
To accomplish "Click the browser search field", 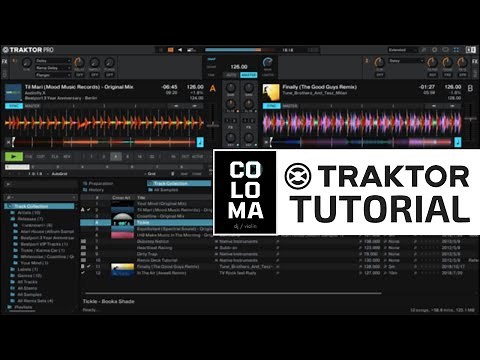I will [x=41, y=198].
